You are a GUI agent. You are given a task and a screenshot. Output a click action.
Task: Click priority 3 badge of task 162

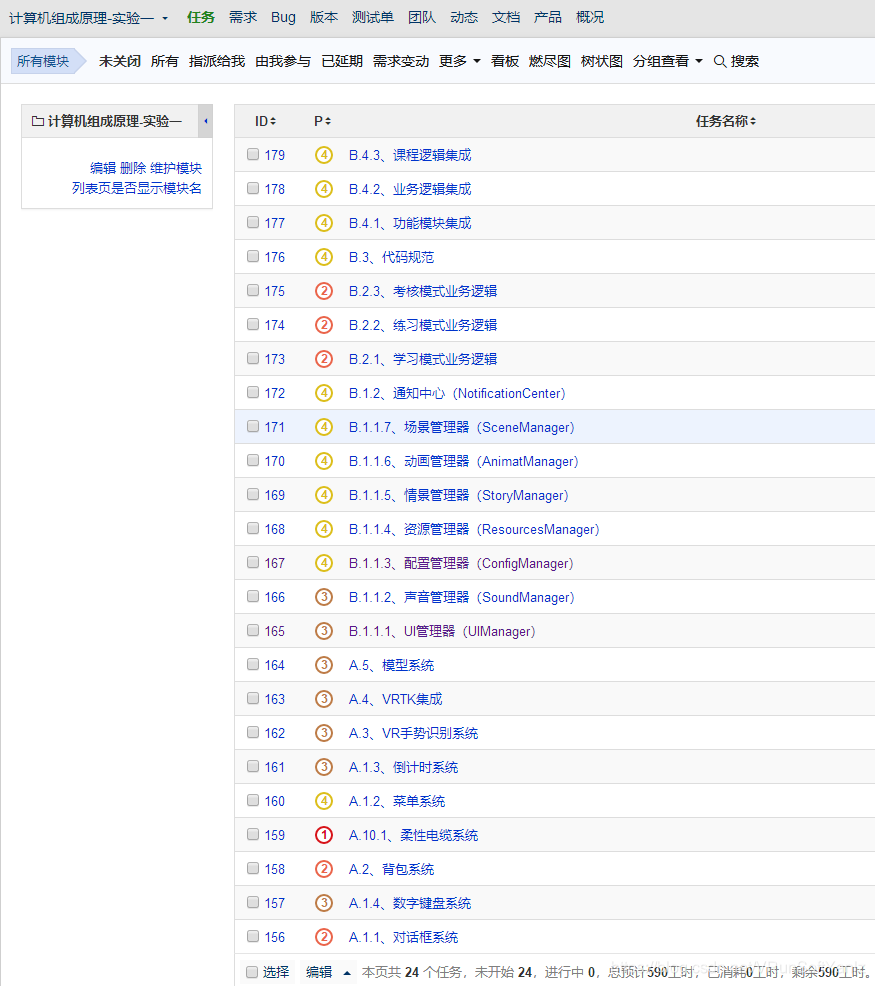pyautogui.click(x=323, y=733)
